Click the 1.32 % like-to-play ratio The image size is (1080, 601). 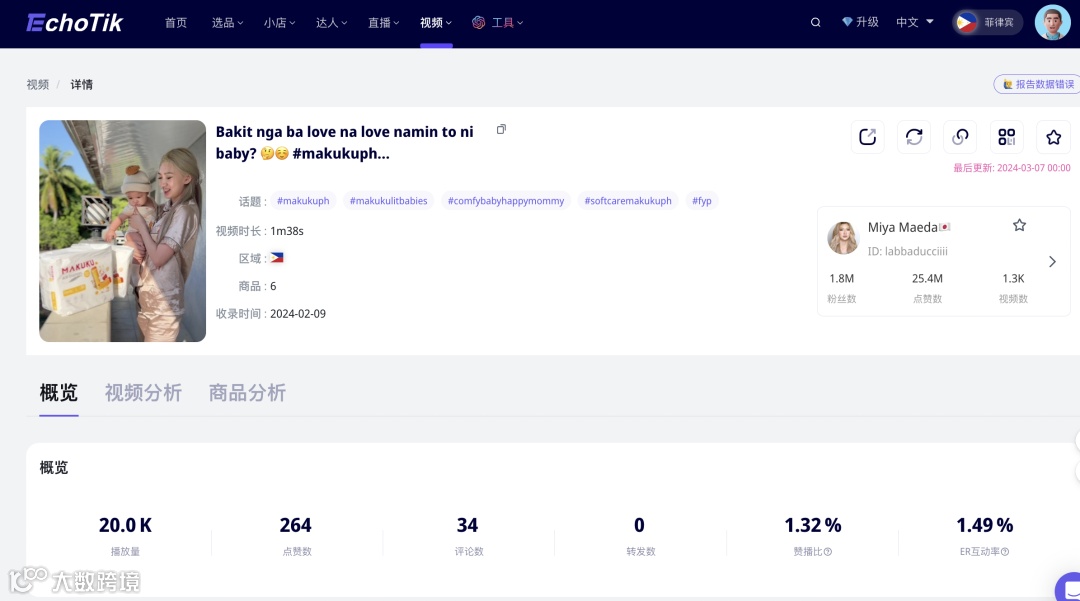point(813,525)
